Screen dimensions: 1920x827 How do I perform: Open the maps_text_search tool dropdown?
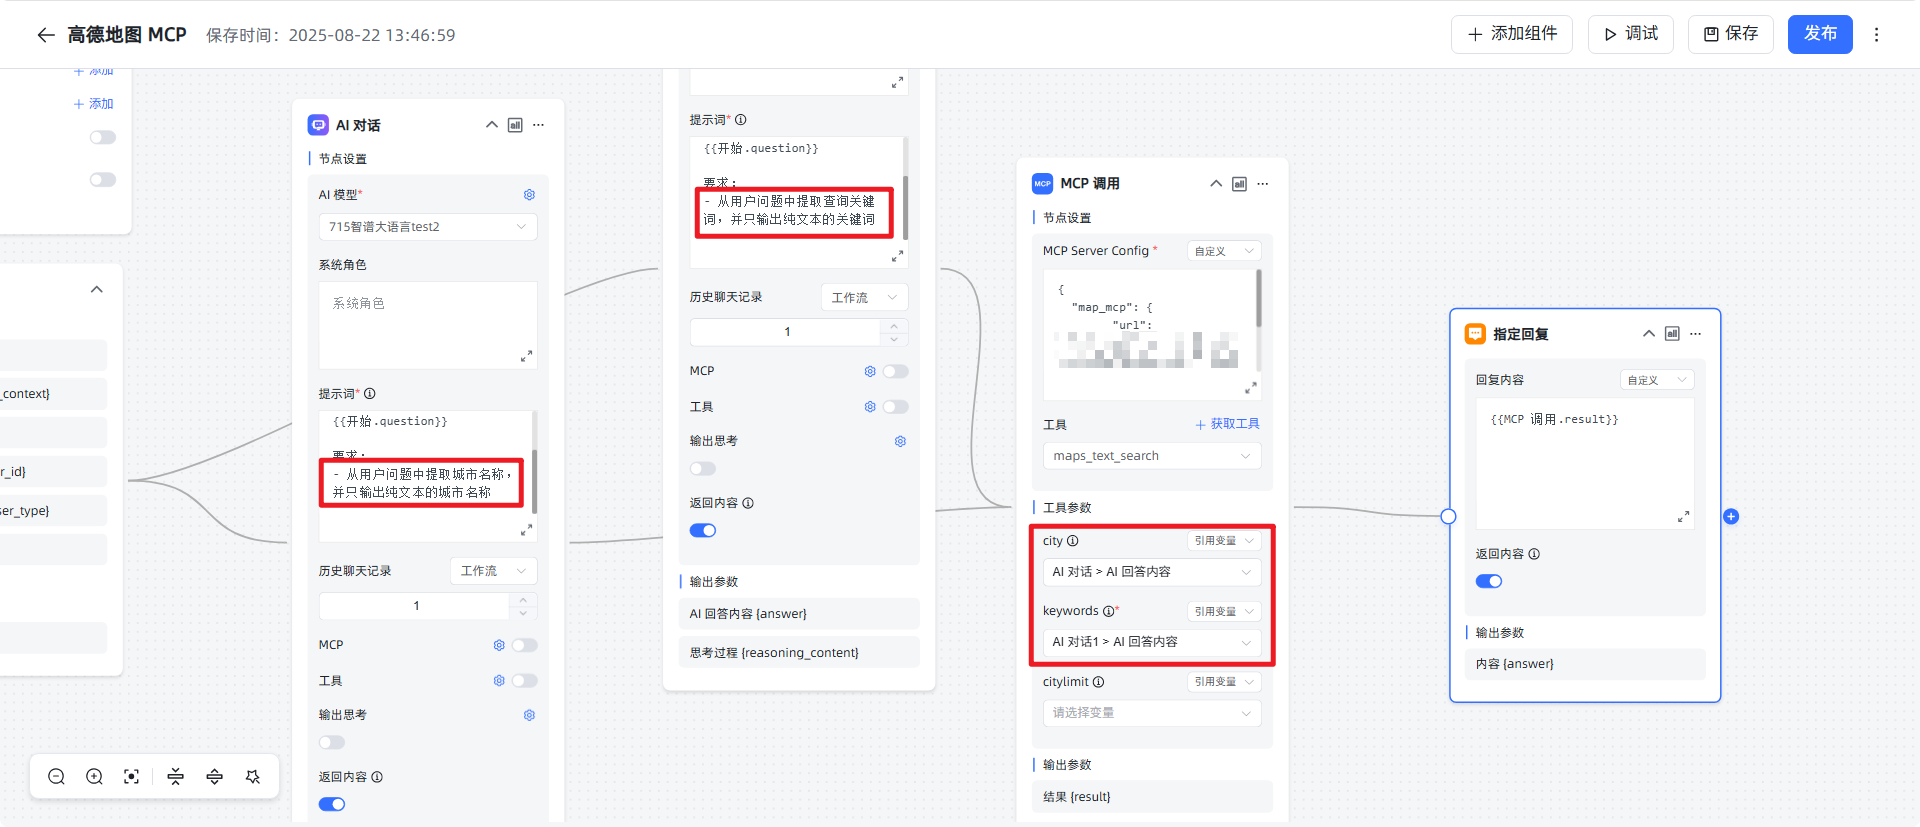point(1152,456)
